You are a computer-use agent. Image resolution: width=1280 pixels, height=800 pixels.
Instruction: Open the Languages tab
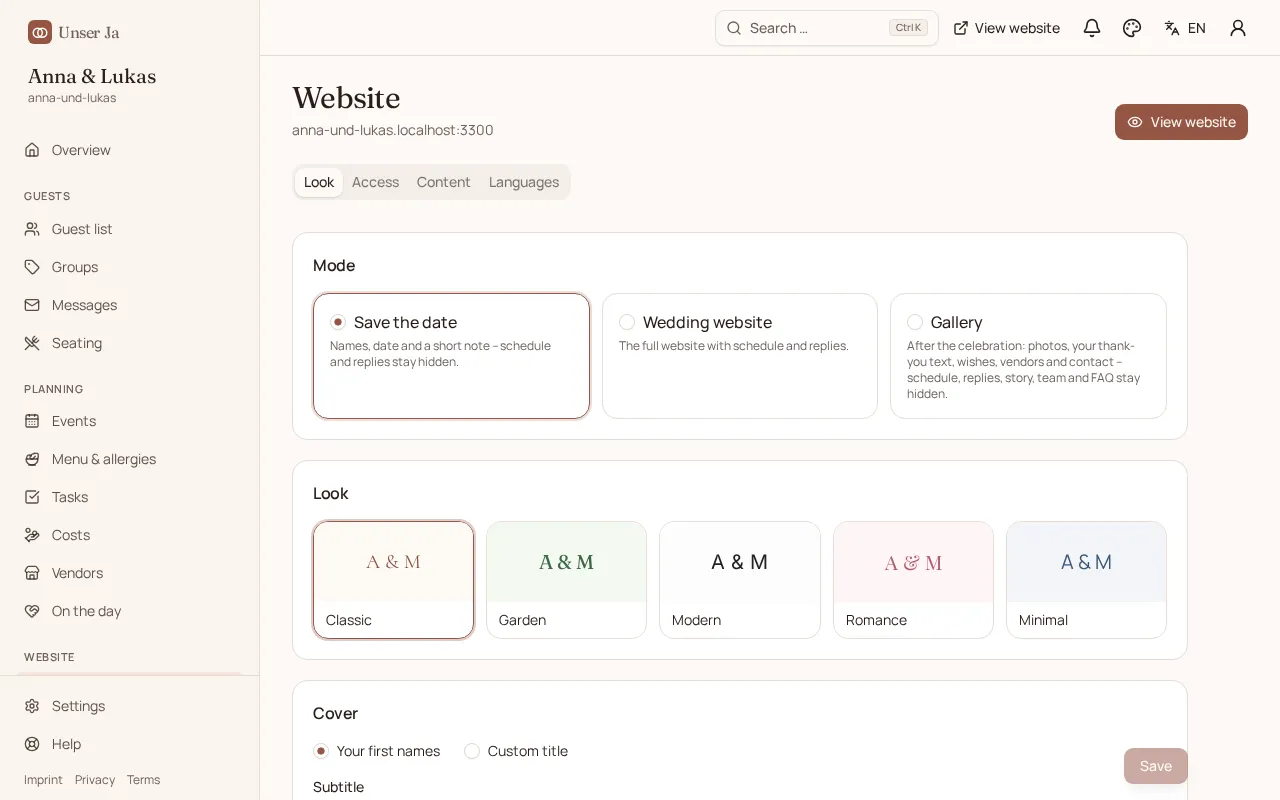524,182
